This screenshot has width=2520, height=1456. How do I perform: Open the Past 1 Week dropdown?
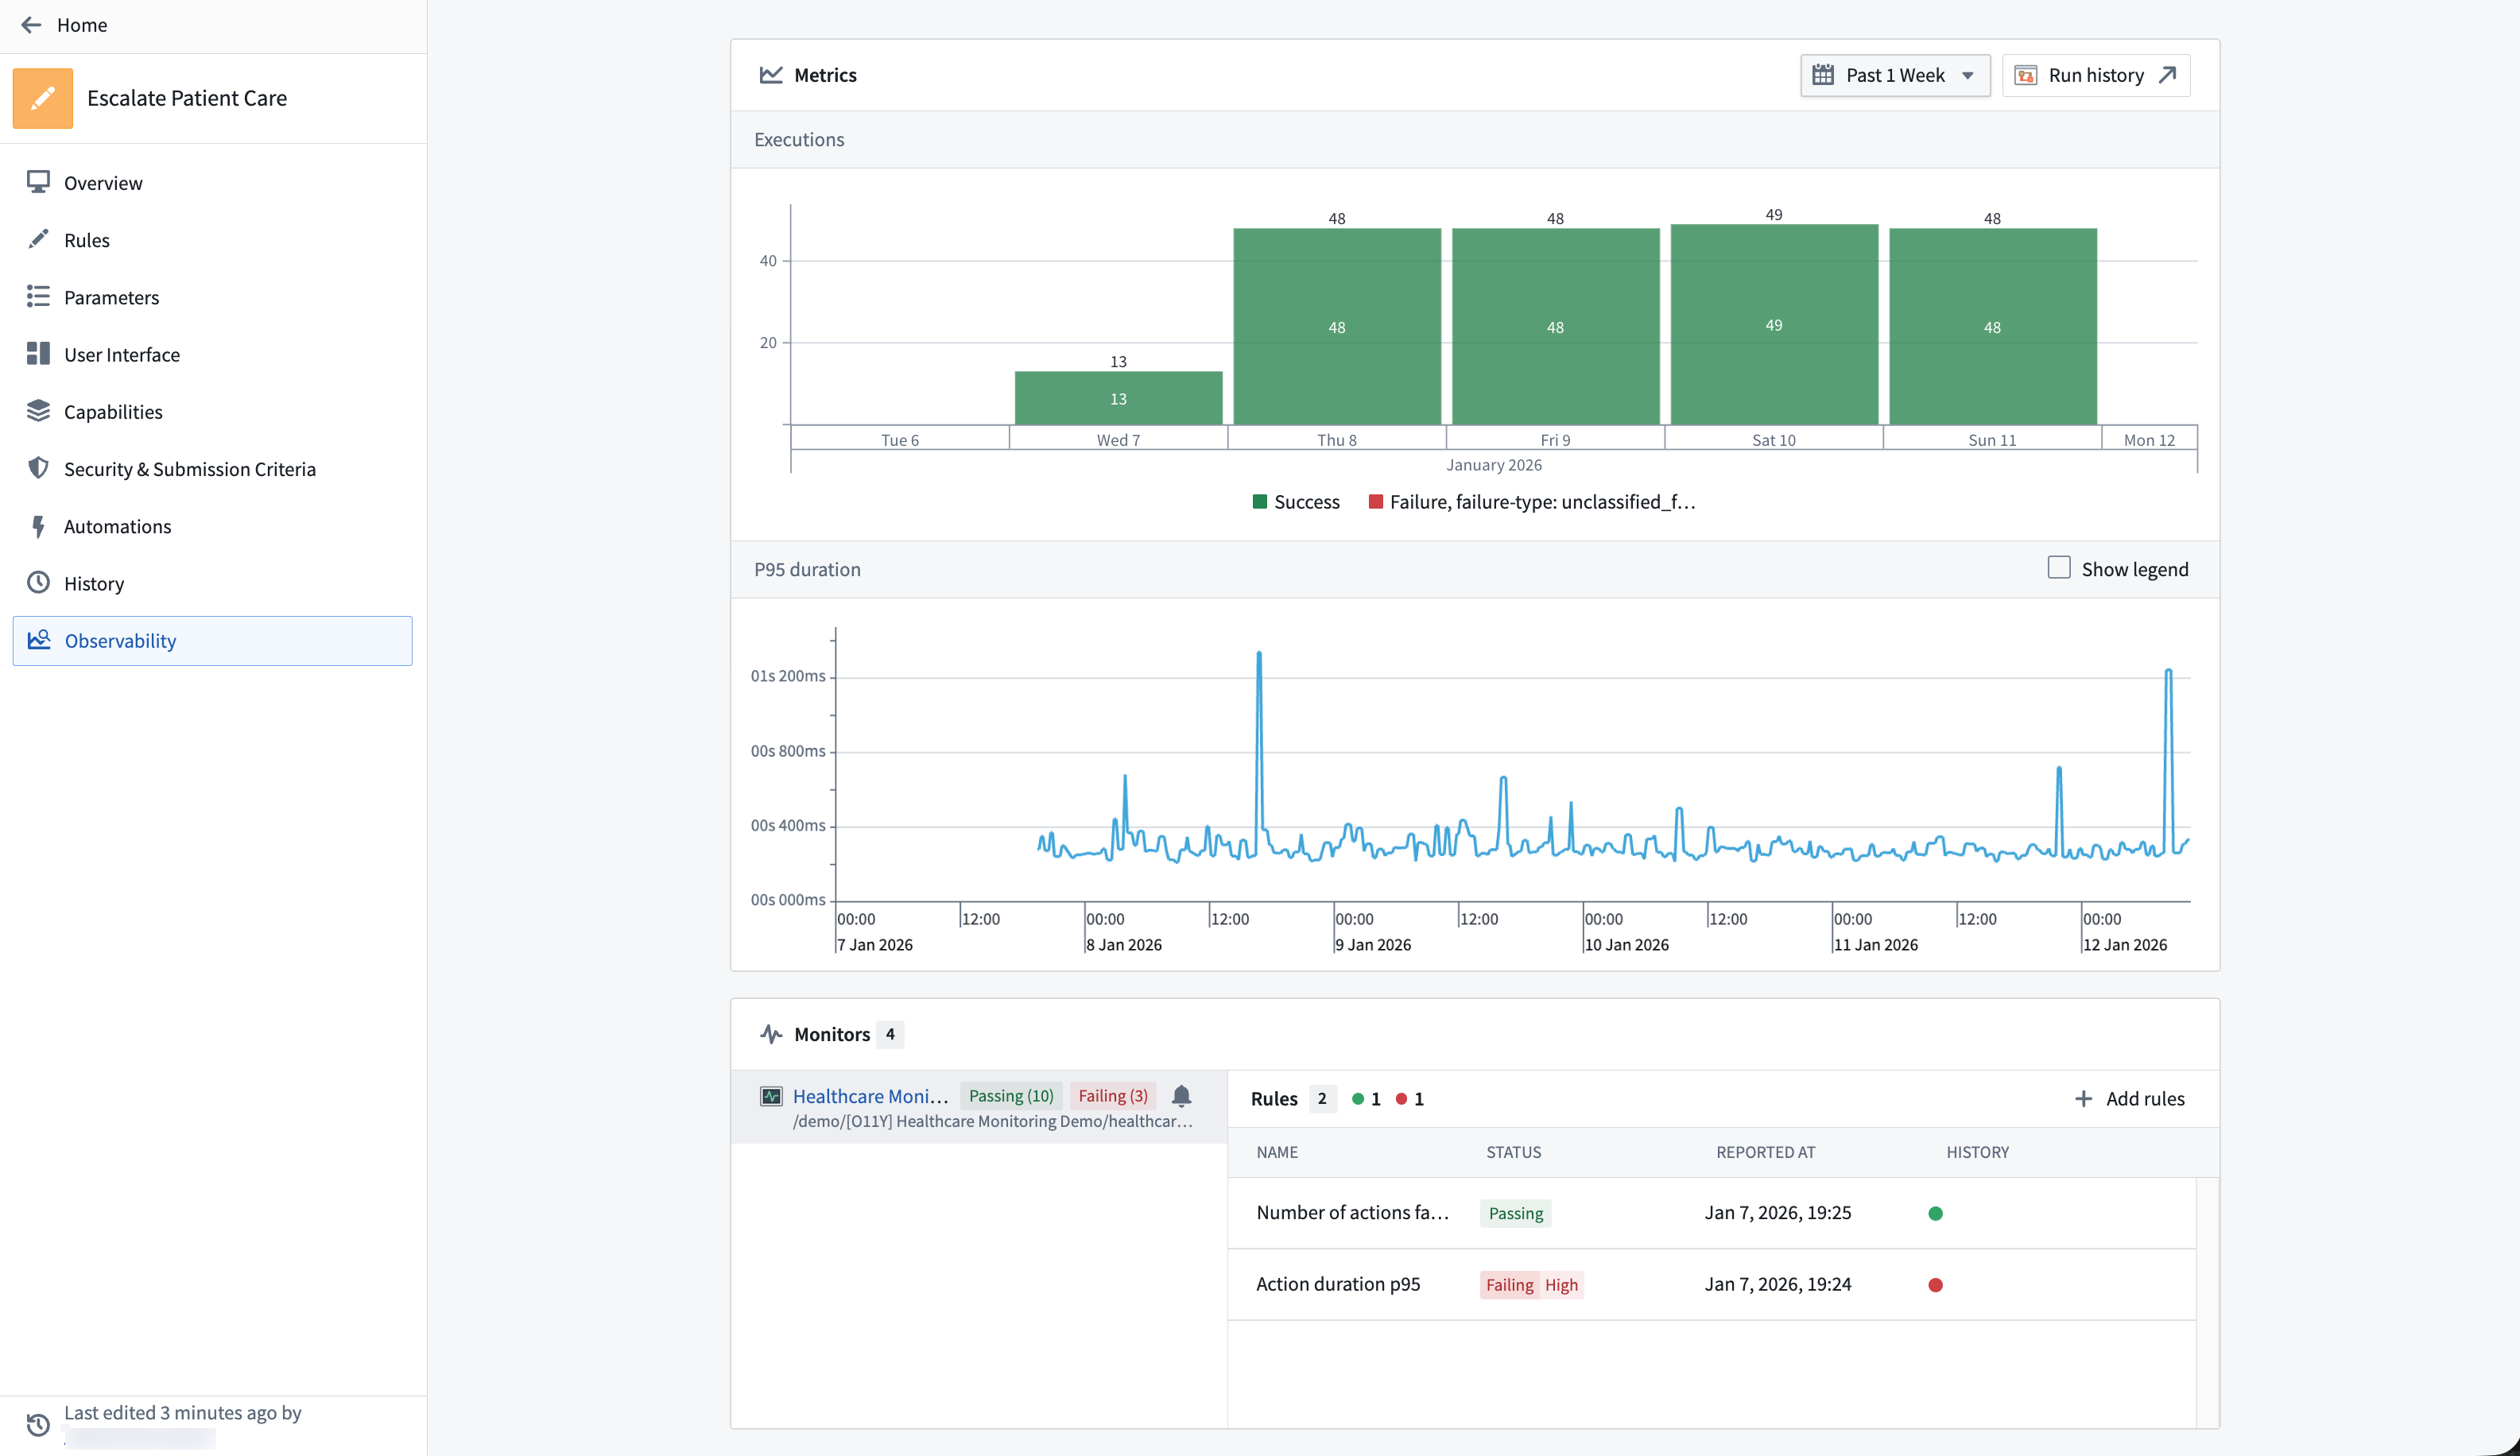(1894, 74)
